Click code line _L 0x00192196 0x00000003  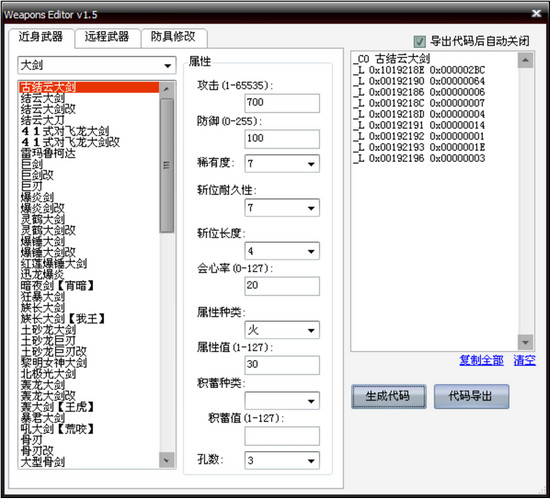tap(419, 159)
